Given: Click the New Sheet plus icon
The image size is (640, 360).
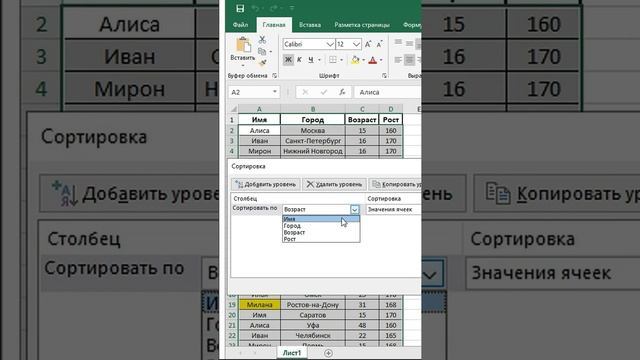Looking at the screenshot, I should [x=328, y=353].
